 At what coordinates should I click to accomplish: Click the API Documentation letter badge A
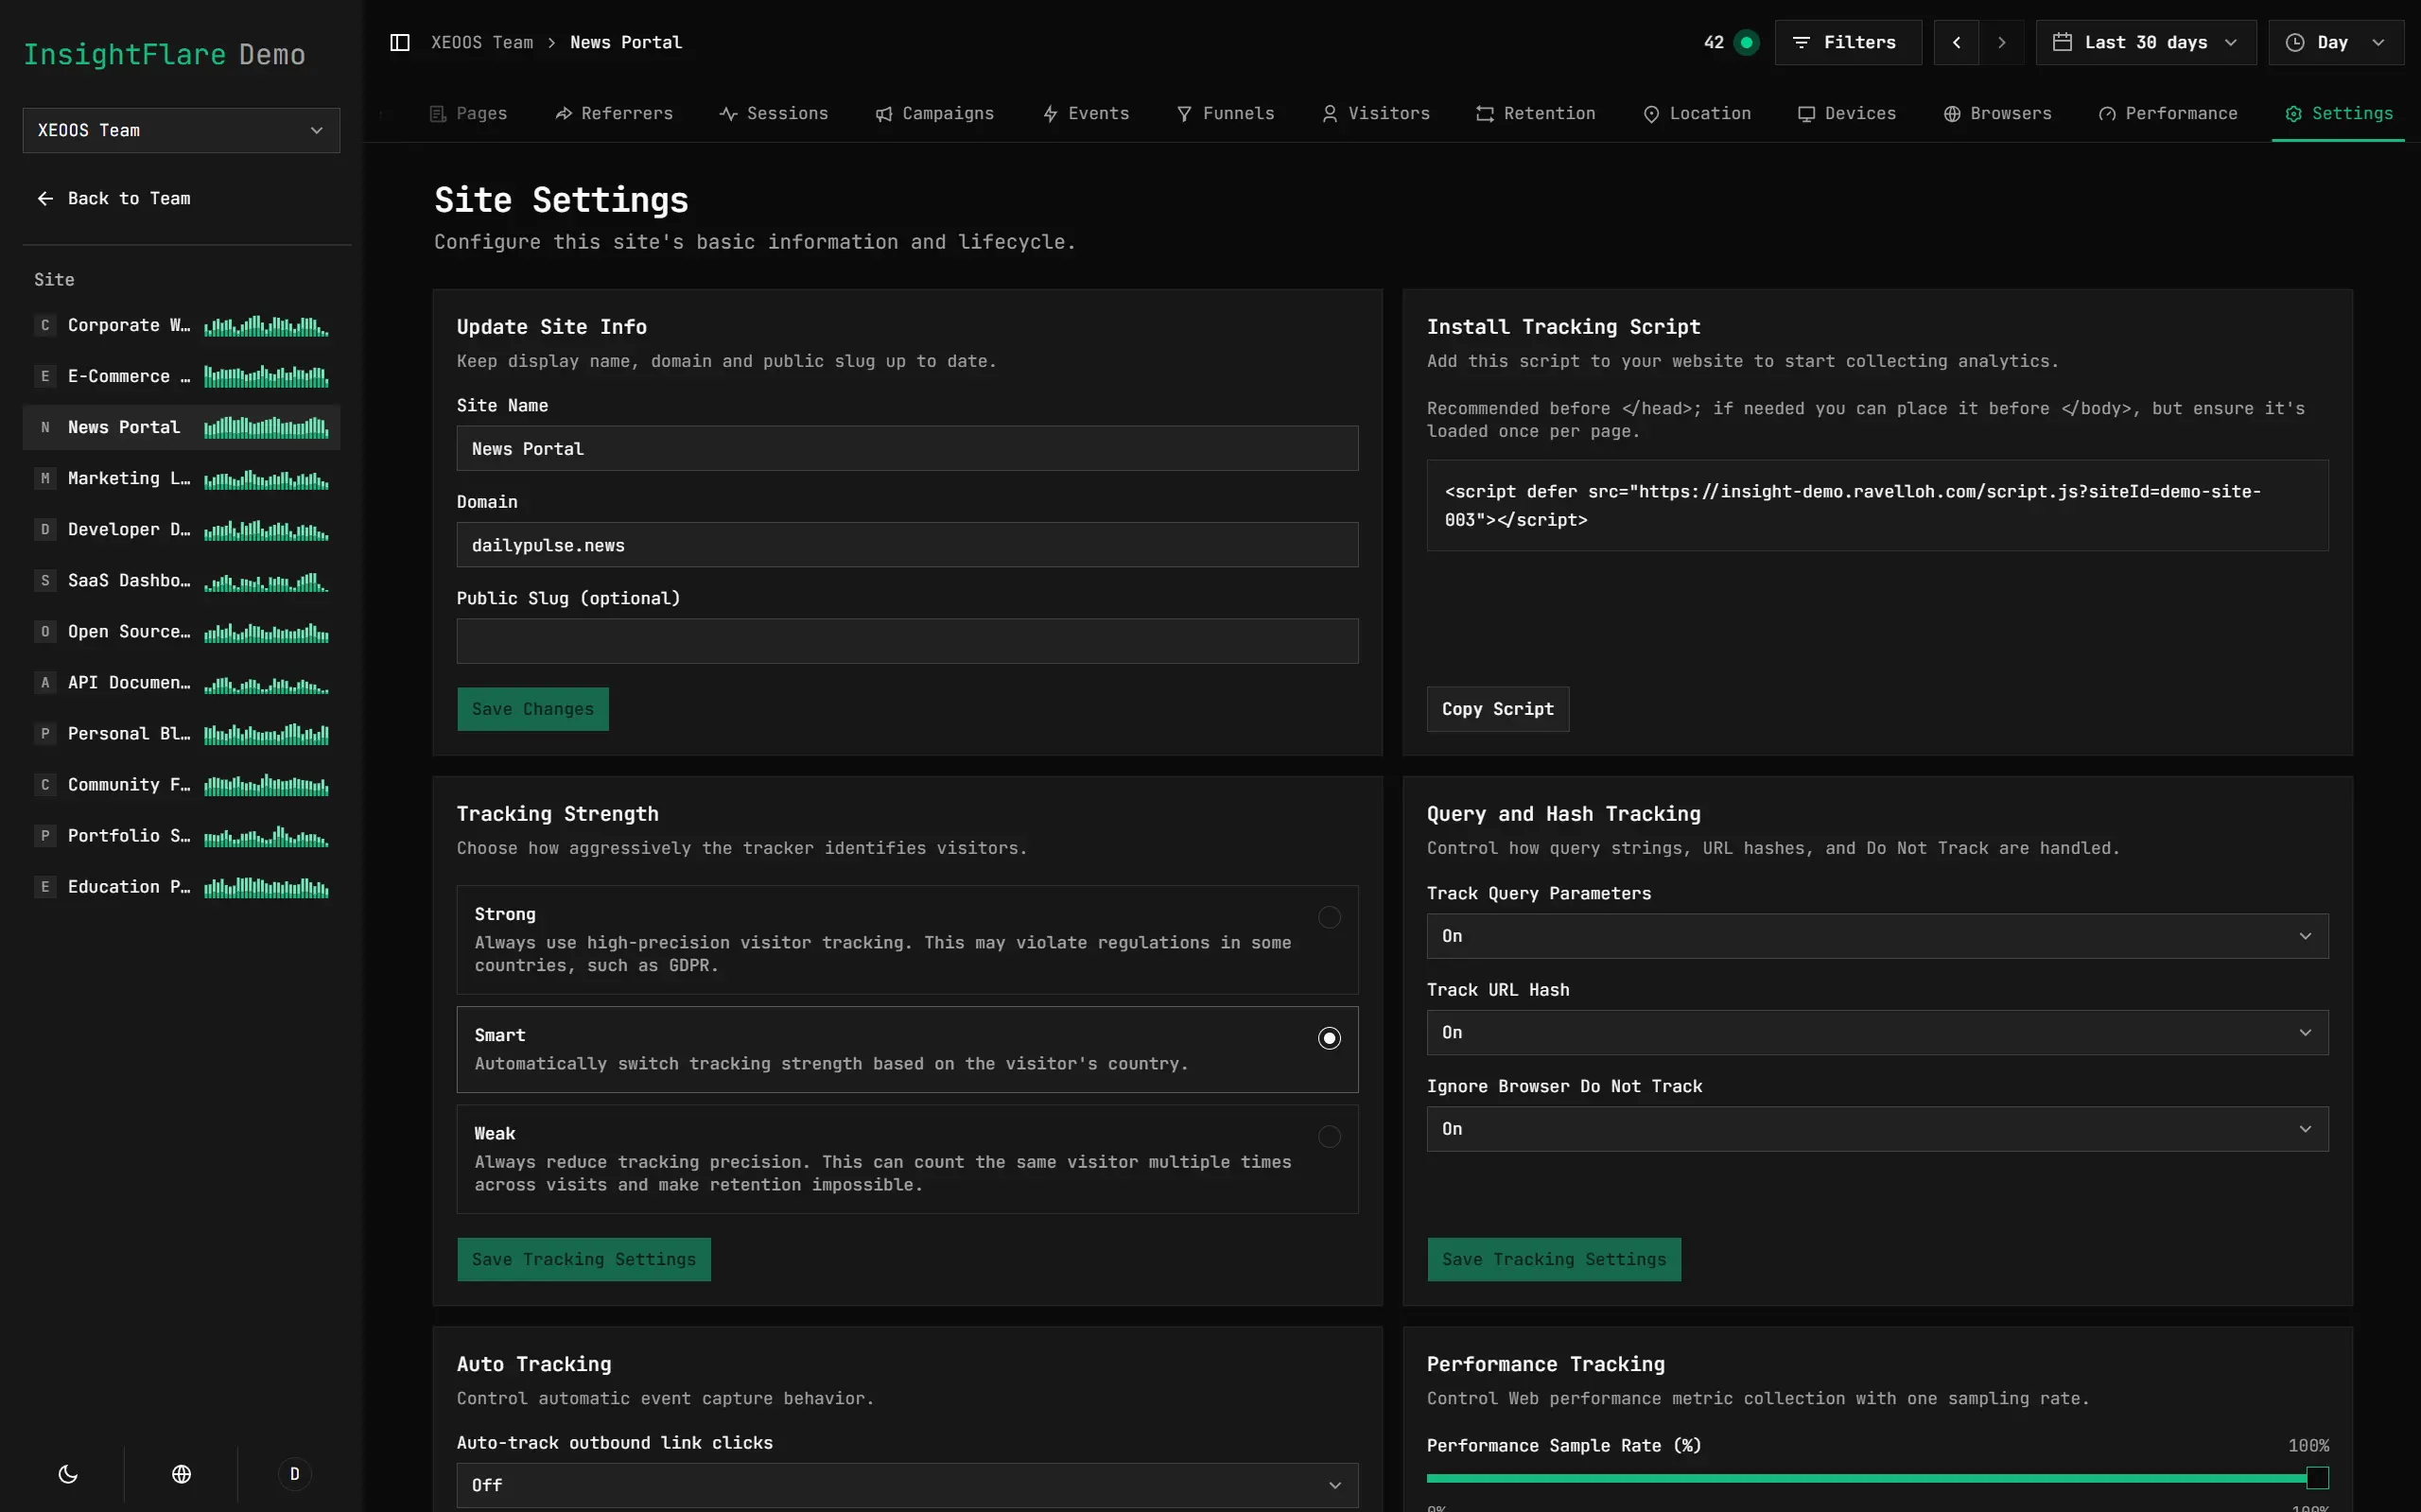45,682
